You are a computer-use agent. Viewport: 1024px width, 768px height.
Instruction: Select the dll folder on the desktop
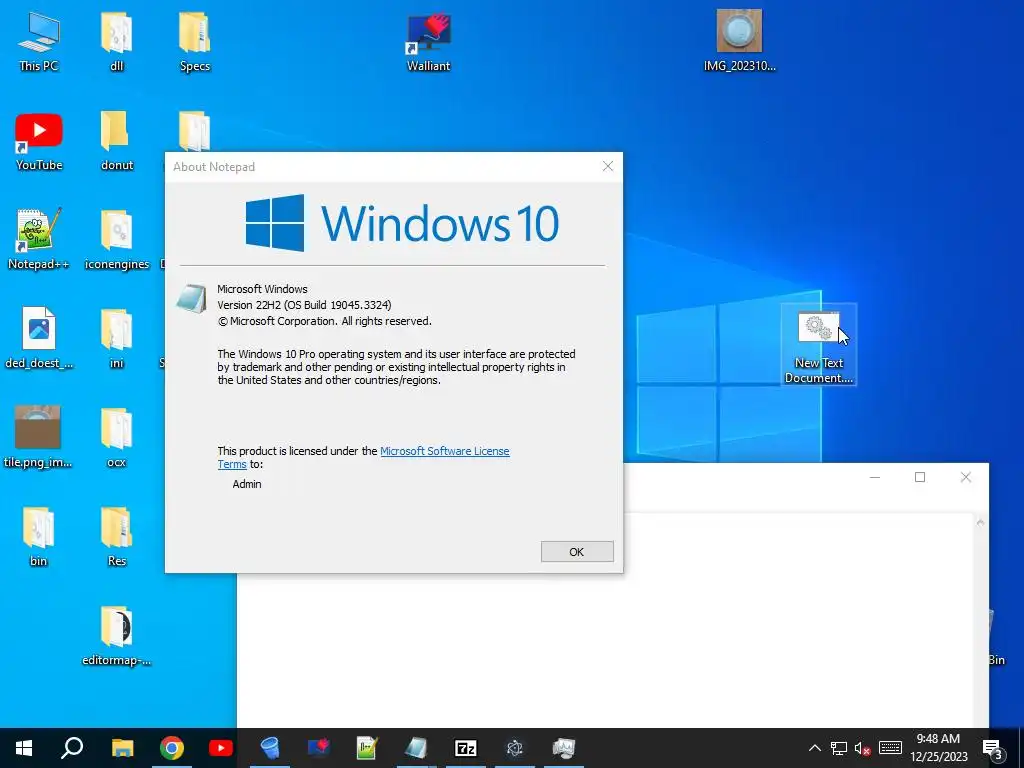tap(117, 41)
